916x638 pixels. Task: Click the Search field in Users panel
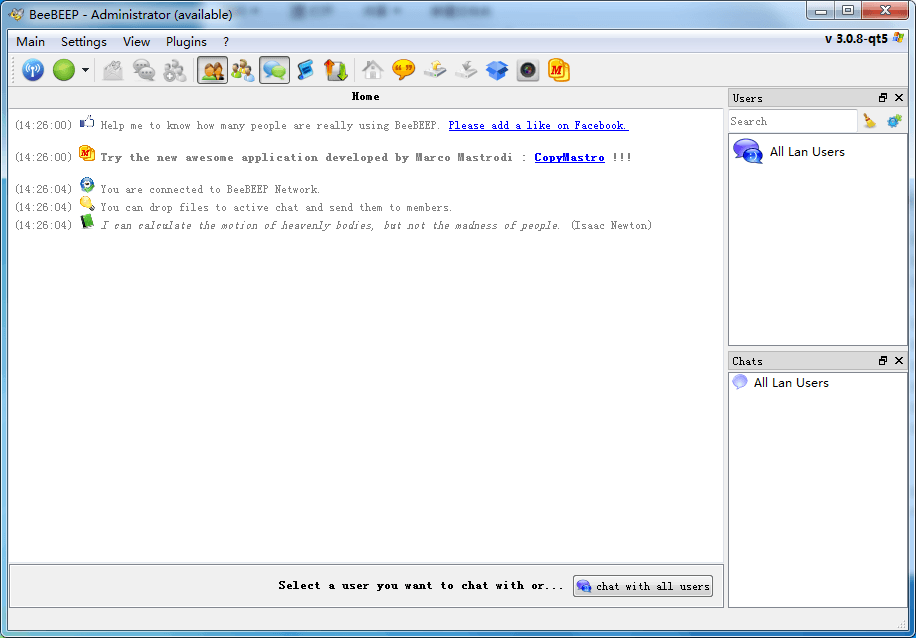(x=792, y=121)
